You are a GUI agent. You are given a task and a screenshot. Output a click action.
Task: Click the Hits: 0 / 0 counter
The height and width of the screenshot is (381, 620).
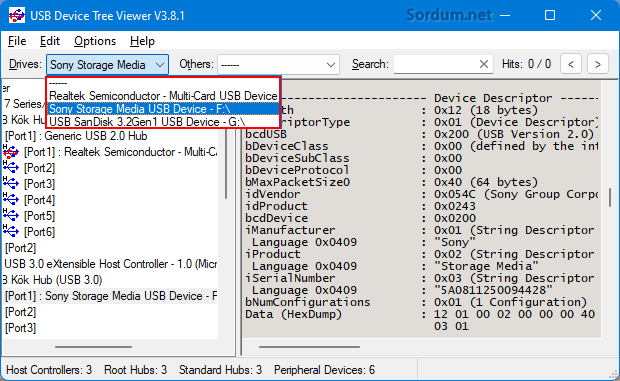526,64
